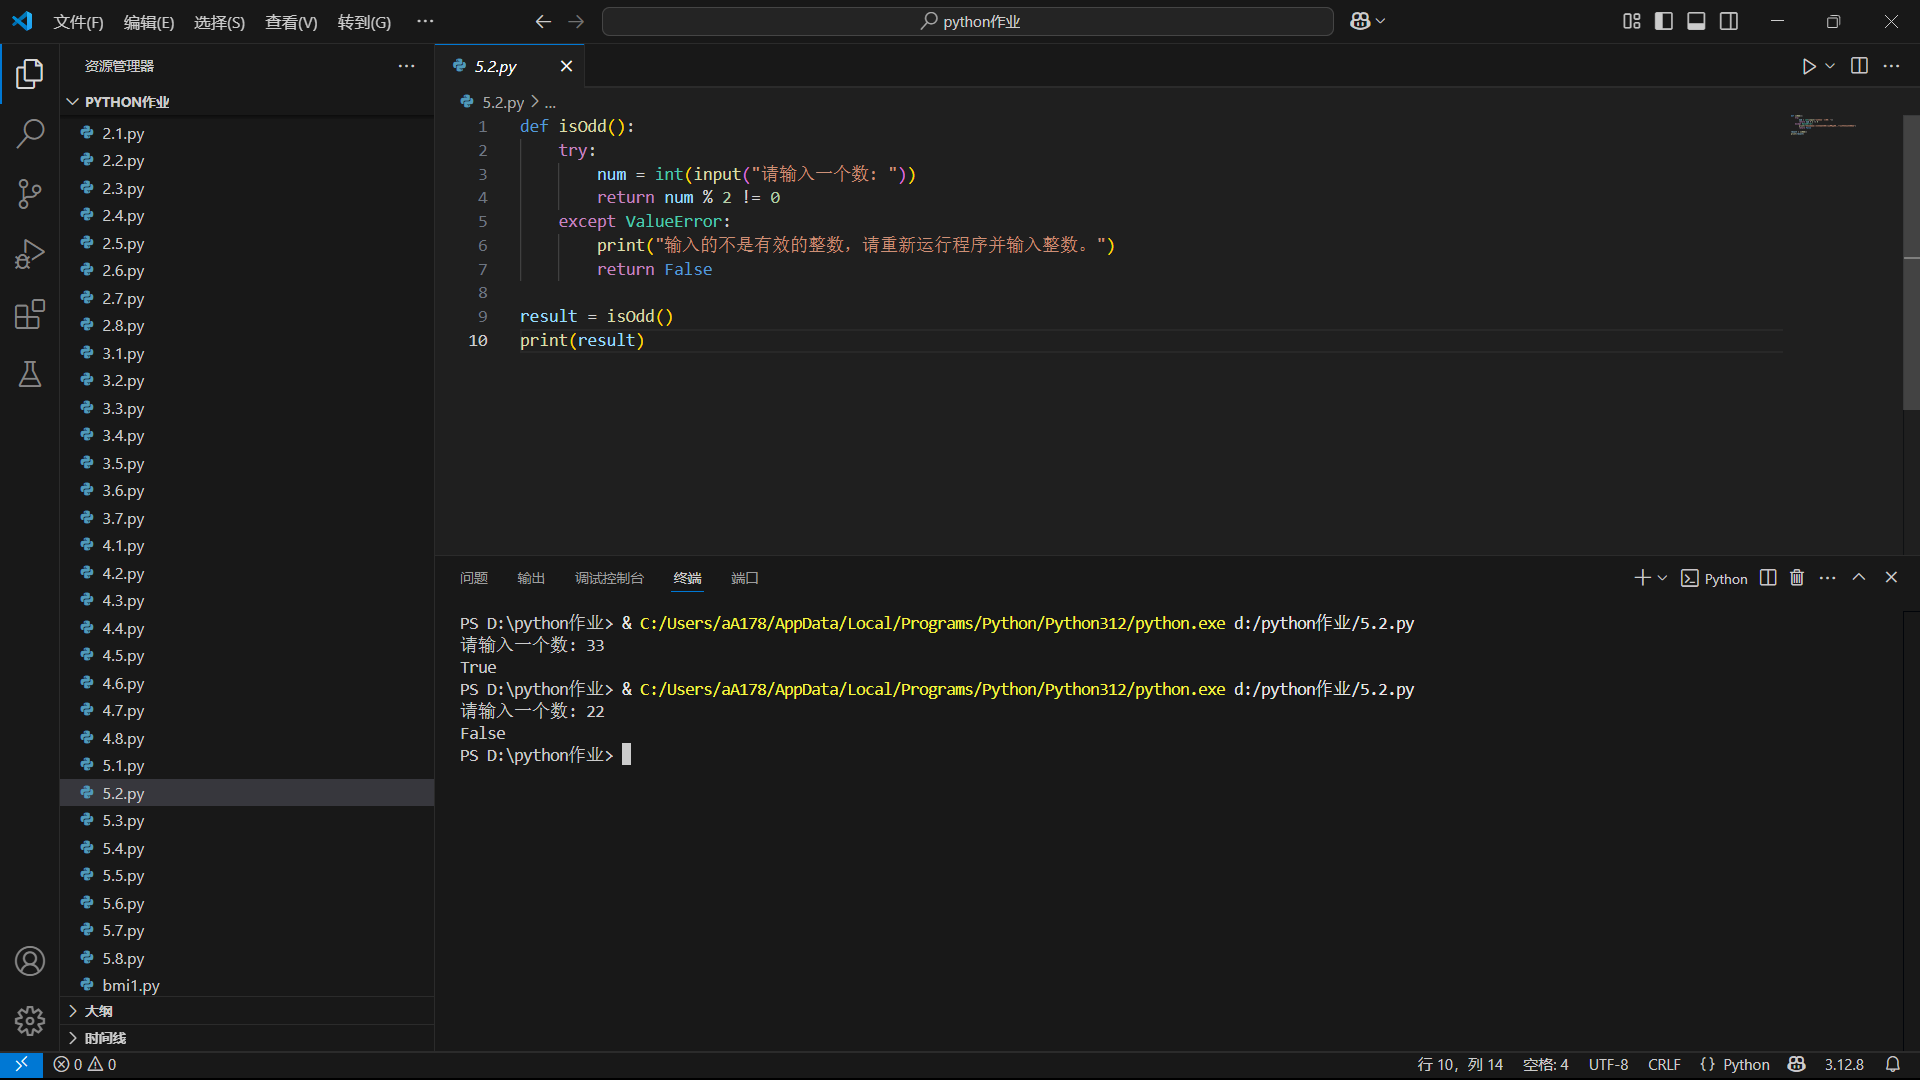Open the Testing flask view
This screenshot has height=1080, width=1920.
(30, 375)
